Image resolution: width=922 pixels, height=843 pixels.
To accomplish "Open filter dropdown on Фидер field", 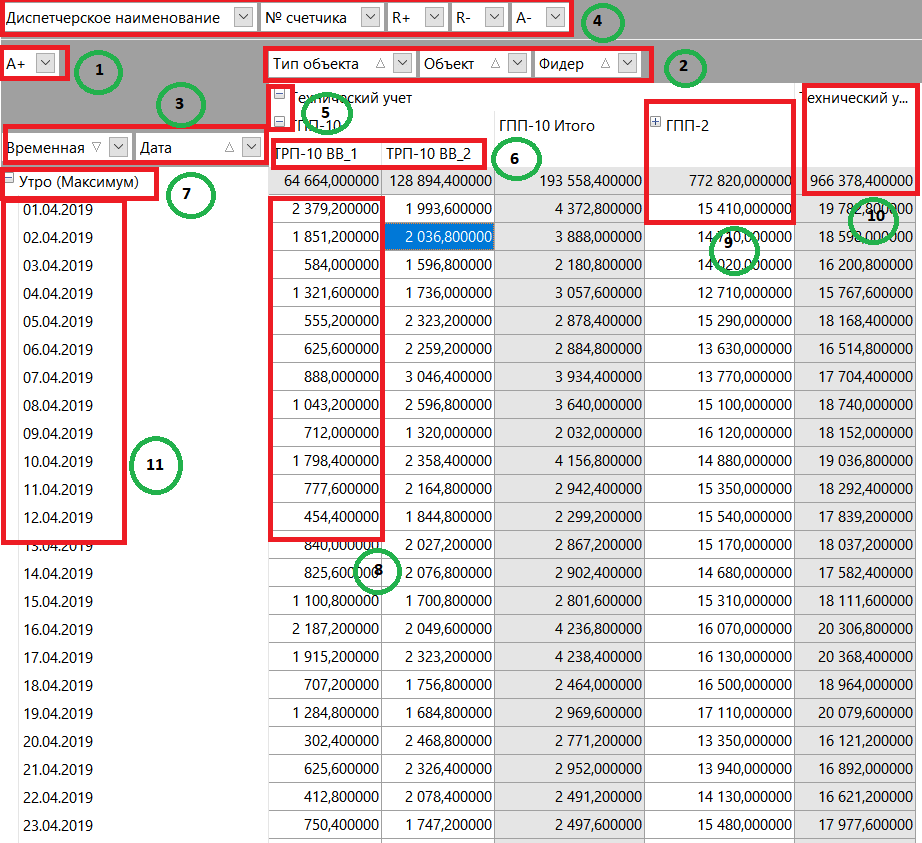I will (627, 64).
